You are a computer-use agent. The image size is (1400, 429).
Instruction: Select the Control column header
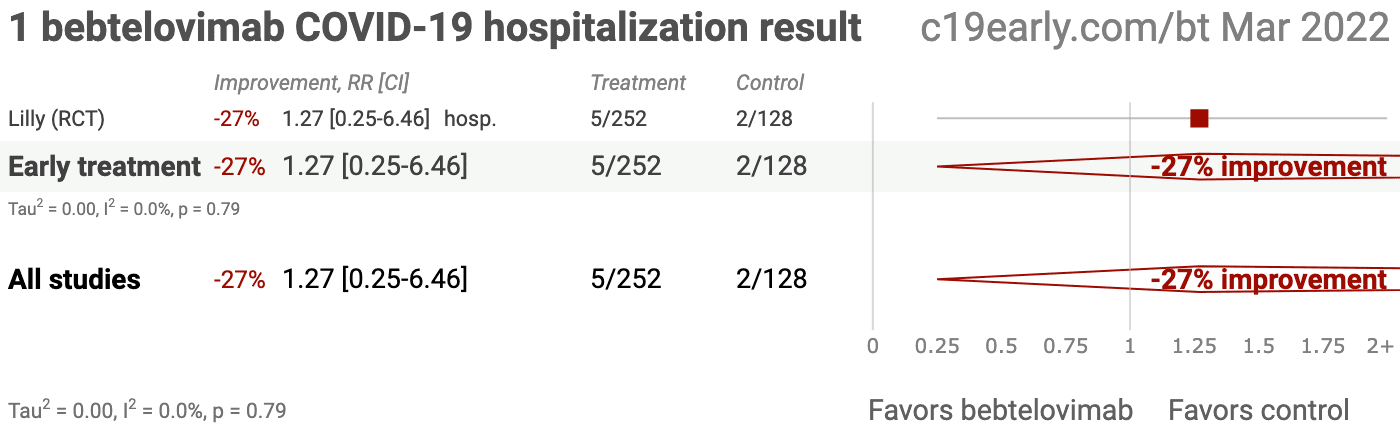point(770,83)
